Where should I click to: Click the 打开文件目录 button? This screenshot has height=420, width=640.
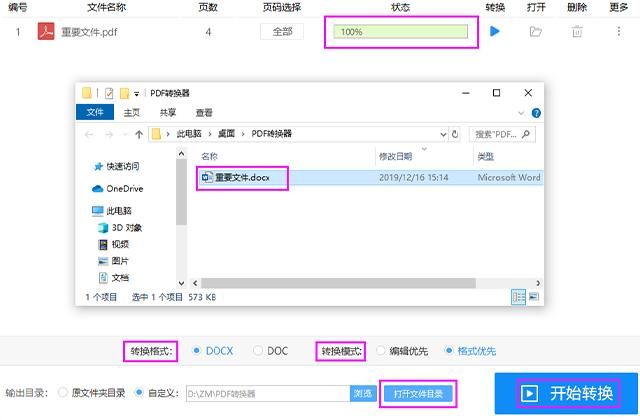(x=418, y=393)
